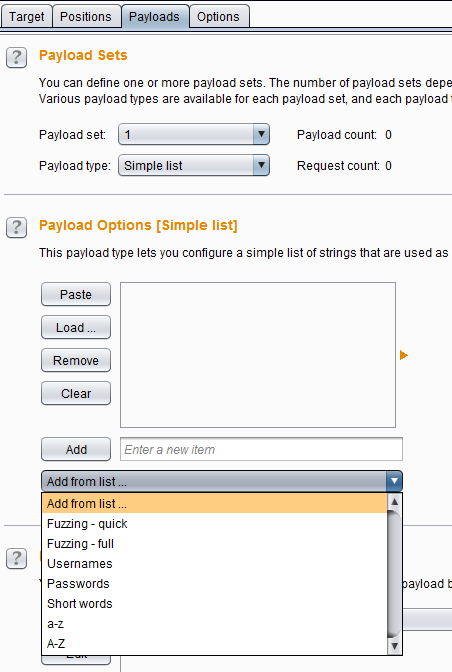The image size is (452, 672).
Task: Click the Remove button
Action: click(76, 360)
